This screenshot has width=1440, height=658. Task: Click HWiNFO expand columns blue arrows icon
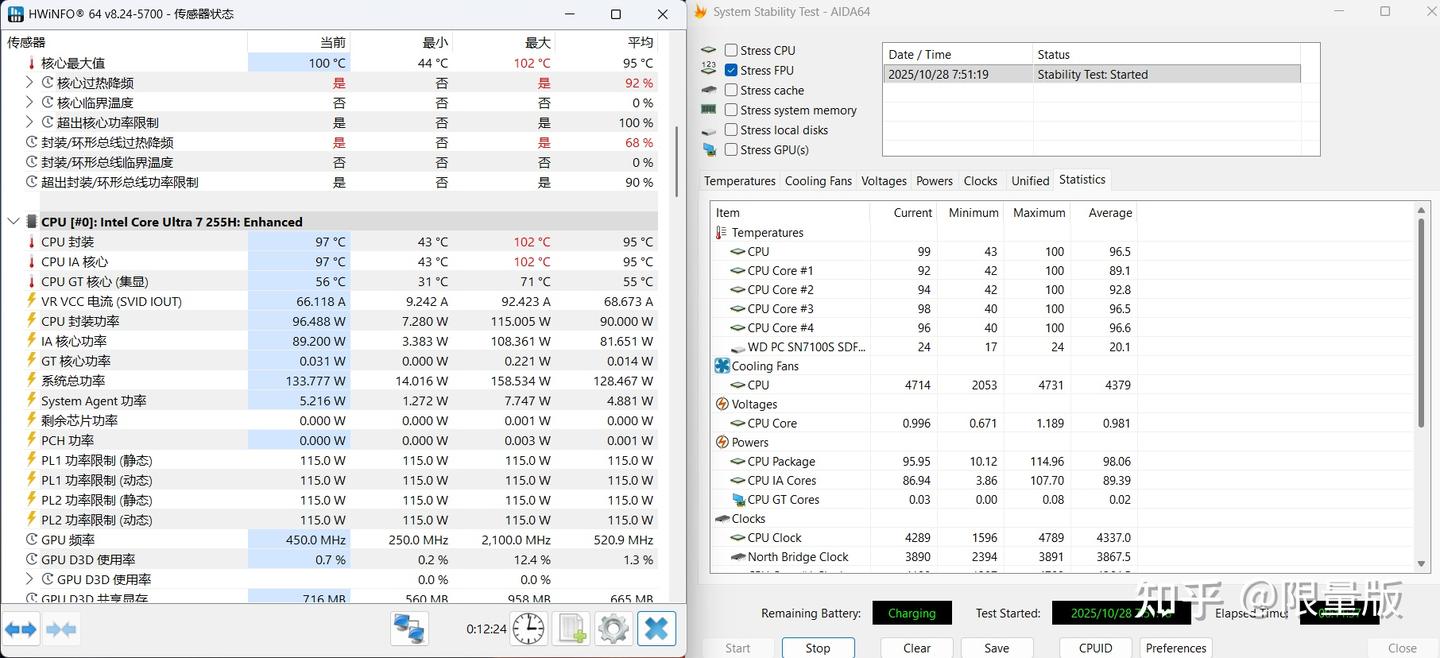click(21, 629)
